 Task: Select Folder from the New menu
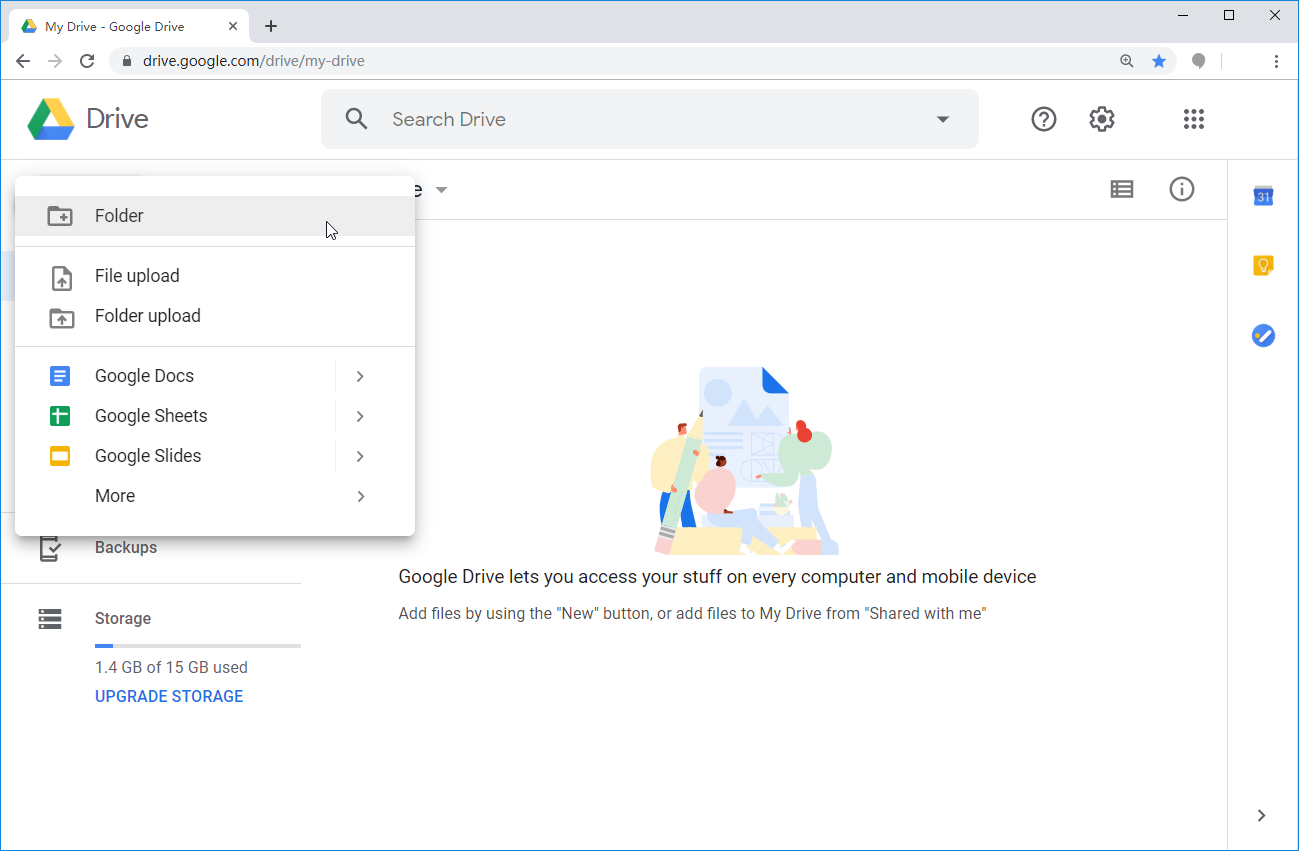[x=215, y=216]
